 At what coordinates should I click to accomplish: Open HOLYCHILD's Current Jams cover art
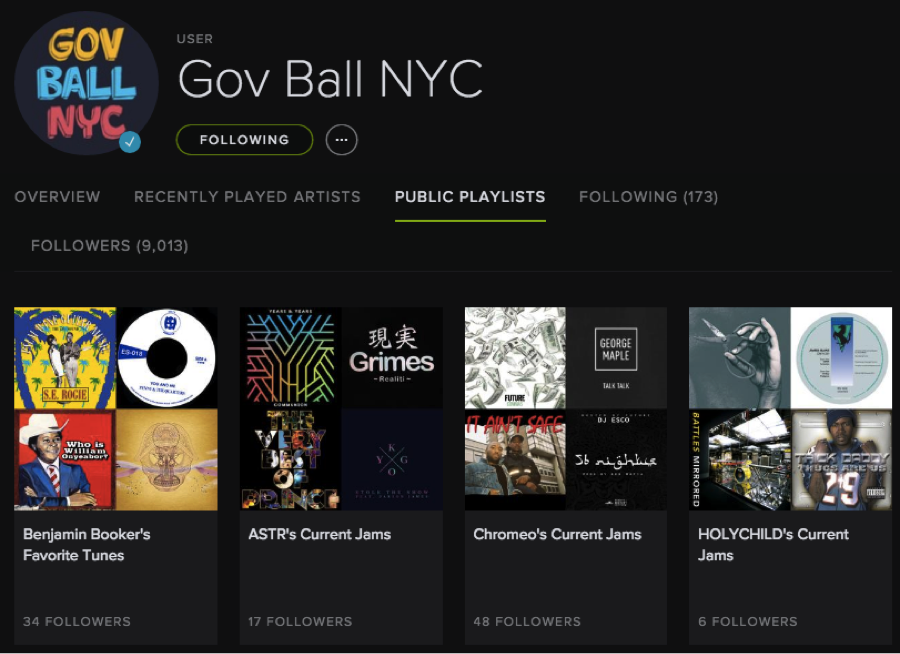pyautogui.click(x=790, y=409)
